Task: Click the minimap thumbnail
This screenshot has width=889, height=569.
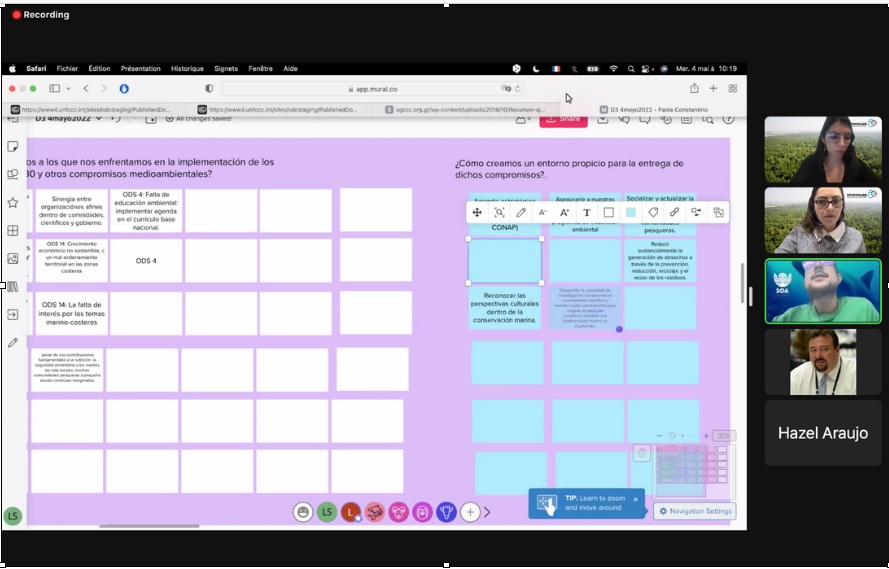Action: [693, 470]
